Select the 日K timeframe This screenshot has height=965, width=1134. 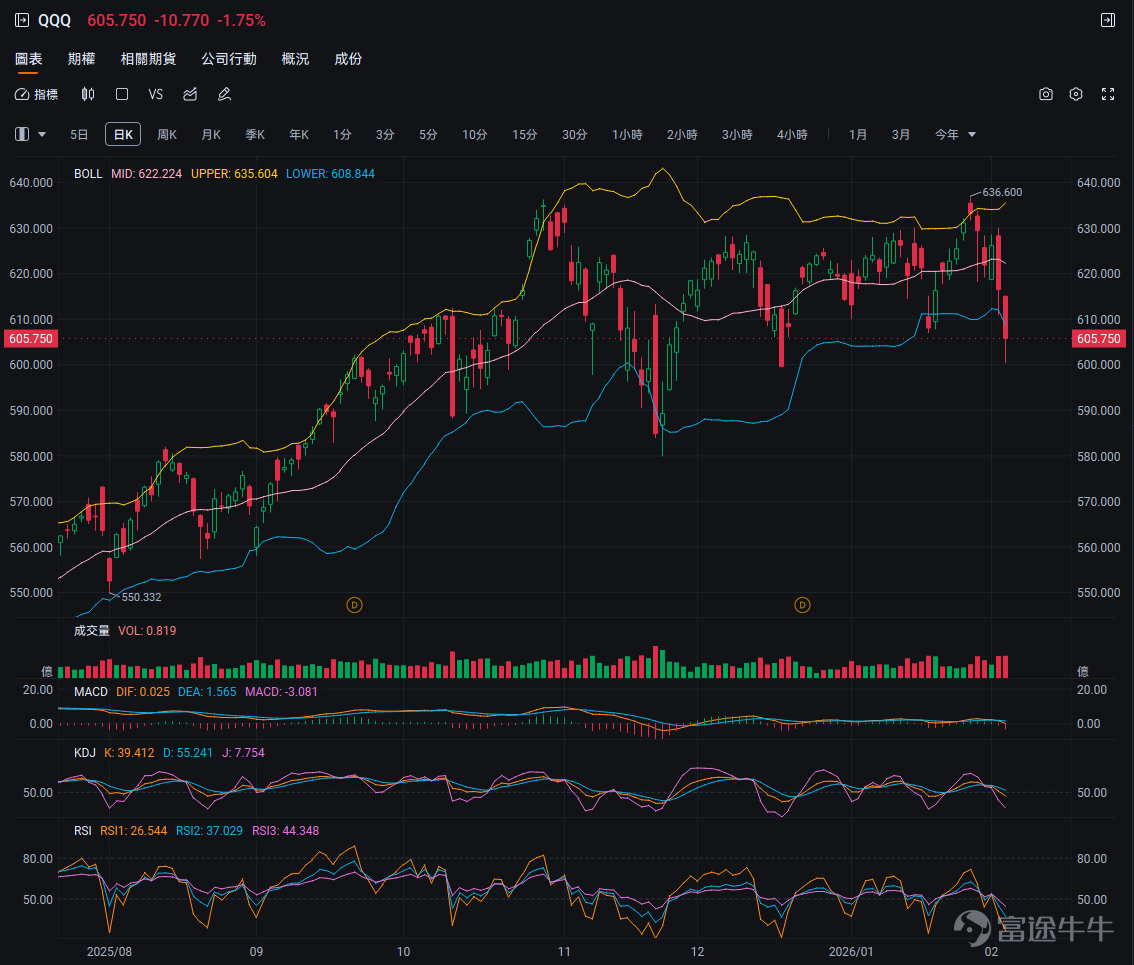pos(123,135)
